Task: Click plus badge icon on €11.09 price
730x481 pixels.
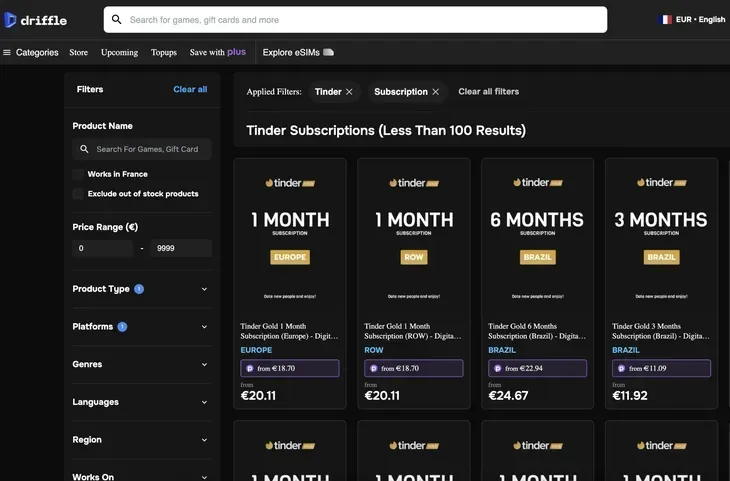Action: (621, 368)
